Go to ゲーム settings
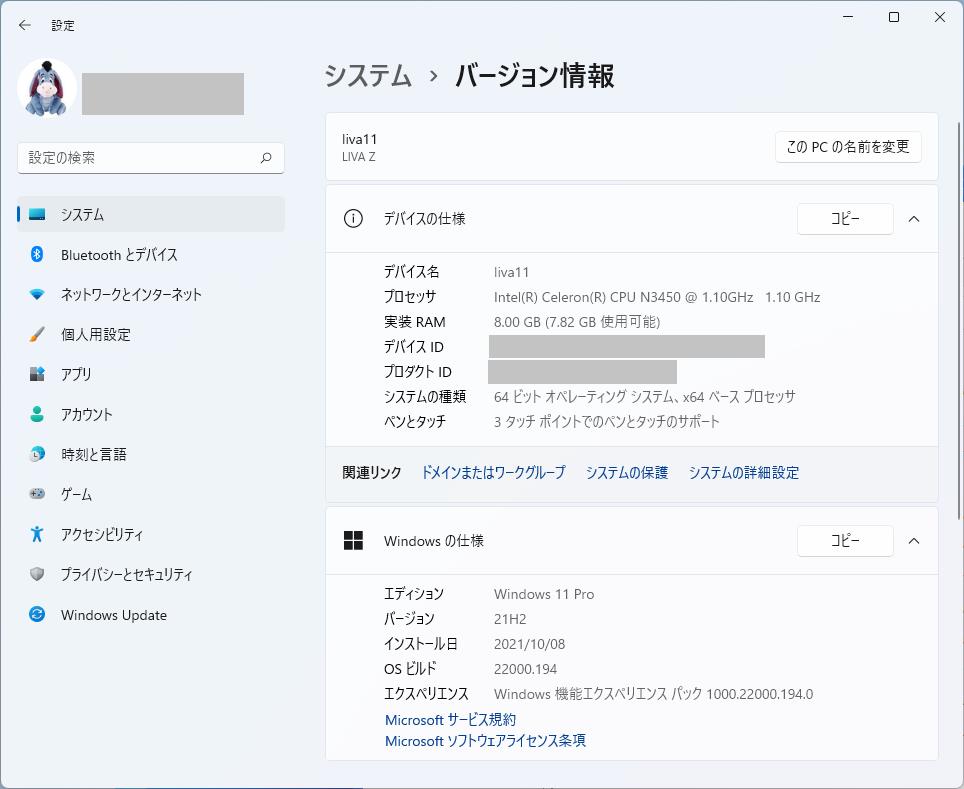Screen dimensions: 964x789 (x=151, y=494)
